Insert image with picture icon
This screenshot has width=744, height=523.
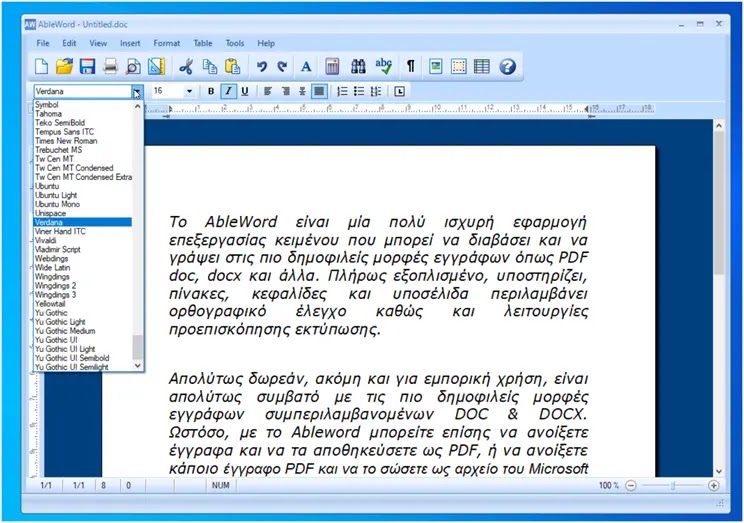click(x=436, y=66)
